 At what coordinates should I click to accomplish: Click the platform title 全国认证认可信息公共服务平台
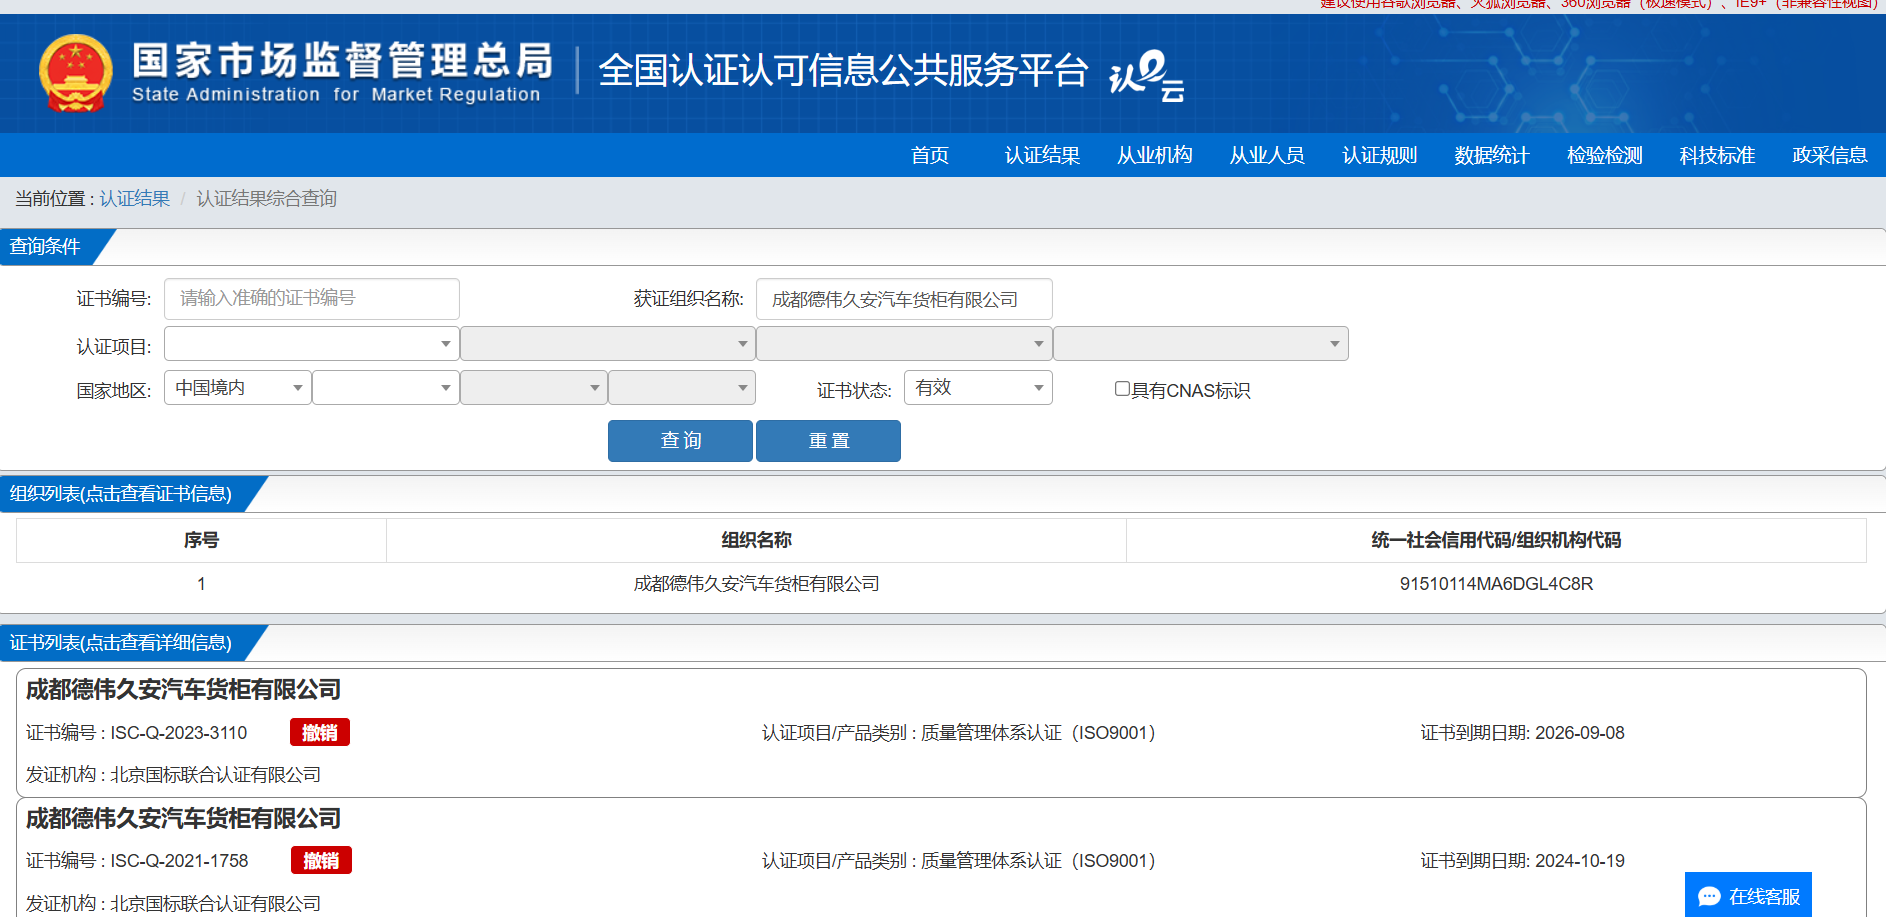coord(843,71)
